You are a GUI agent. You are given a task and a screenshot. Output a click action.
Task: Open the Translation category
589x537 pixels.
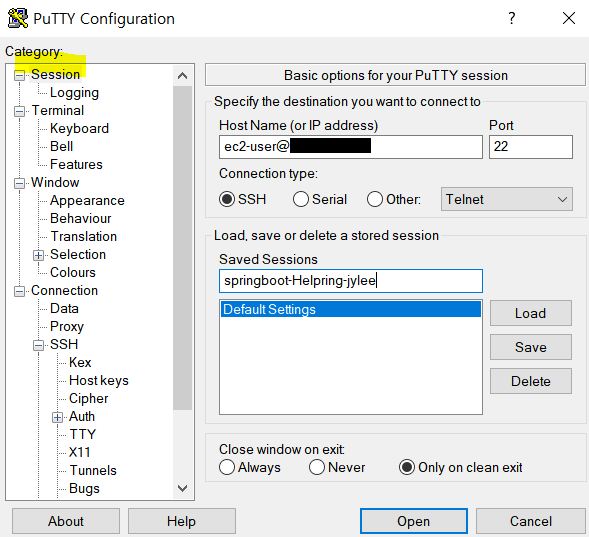84,237
